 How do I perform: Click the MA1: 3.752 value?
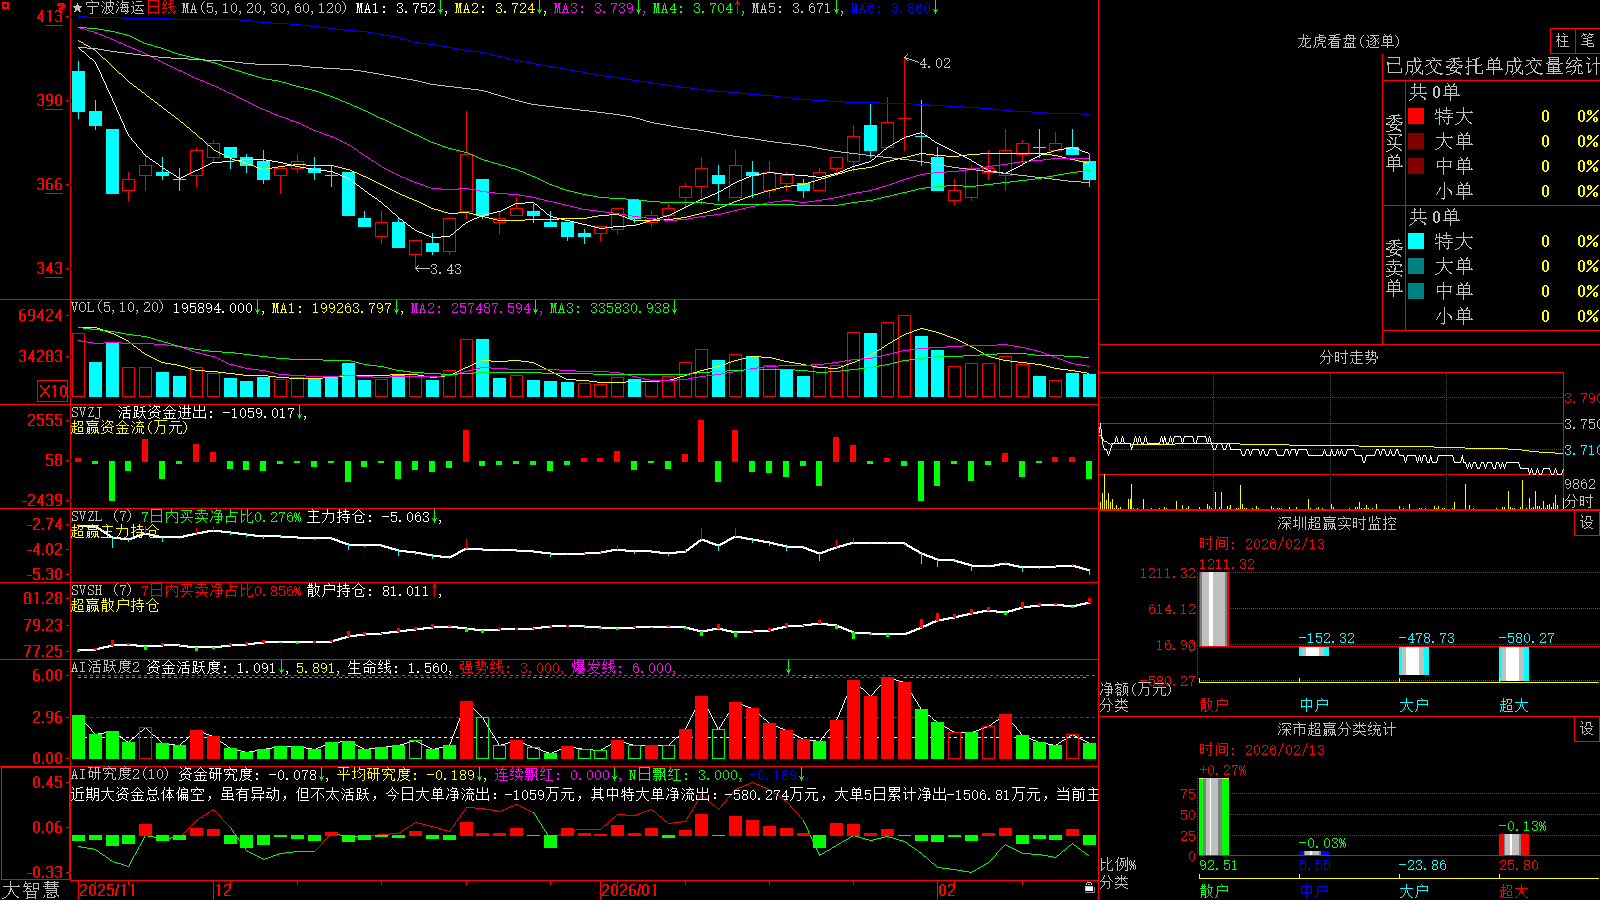[400, 8]
